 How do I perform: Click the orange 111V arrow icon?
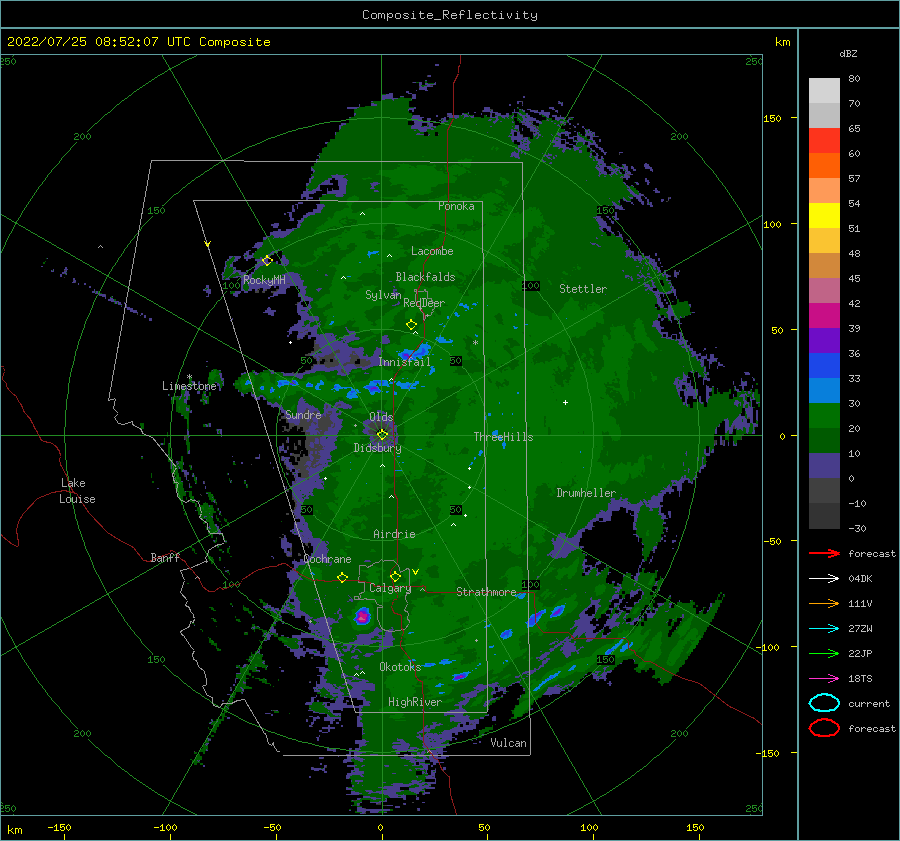click(824, 603)
